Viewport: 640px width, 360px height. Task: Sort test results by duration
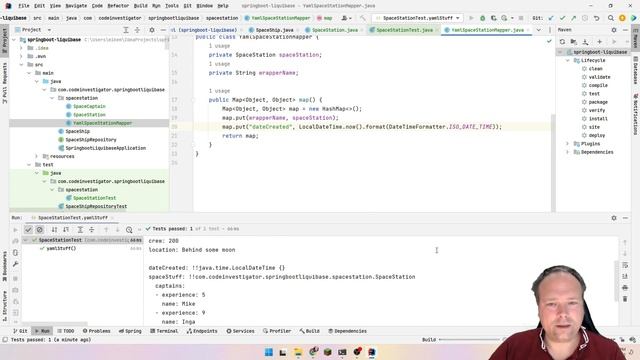coord(66,229)
